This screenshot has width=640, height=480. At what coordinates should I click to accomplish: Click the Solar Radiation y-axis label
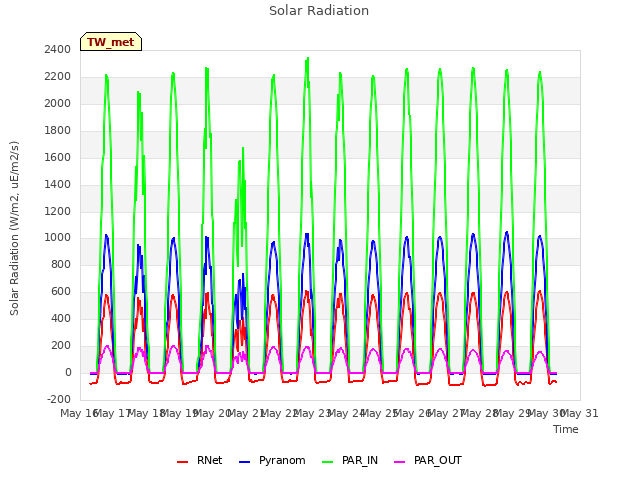click(x=14, y=228)
